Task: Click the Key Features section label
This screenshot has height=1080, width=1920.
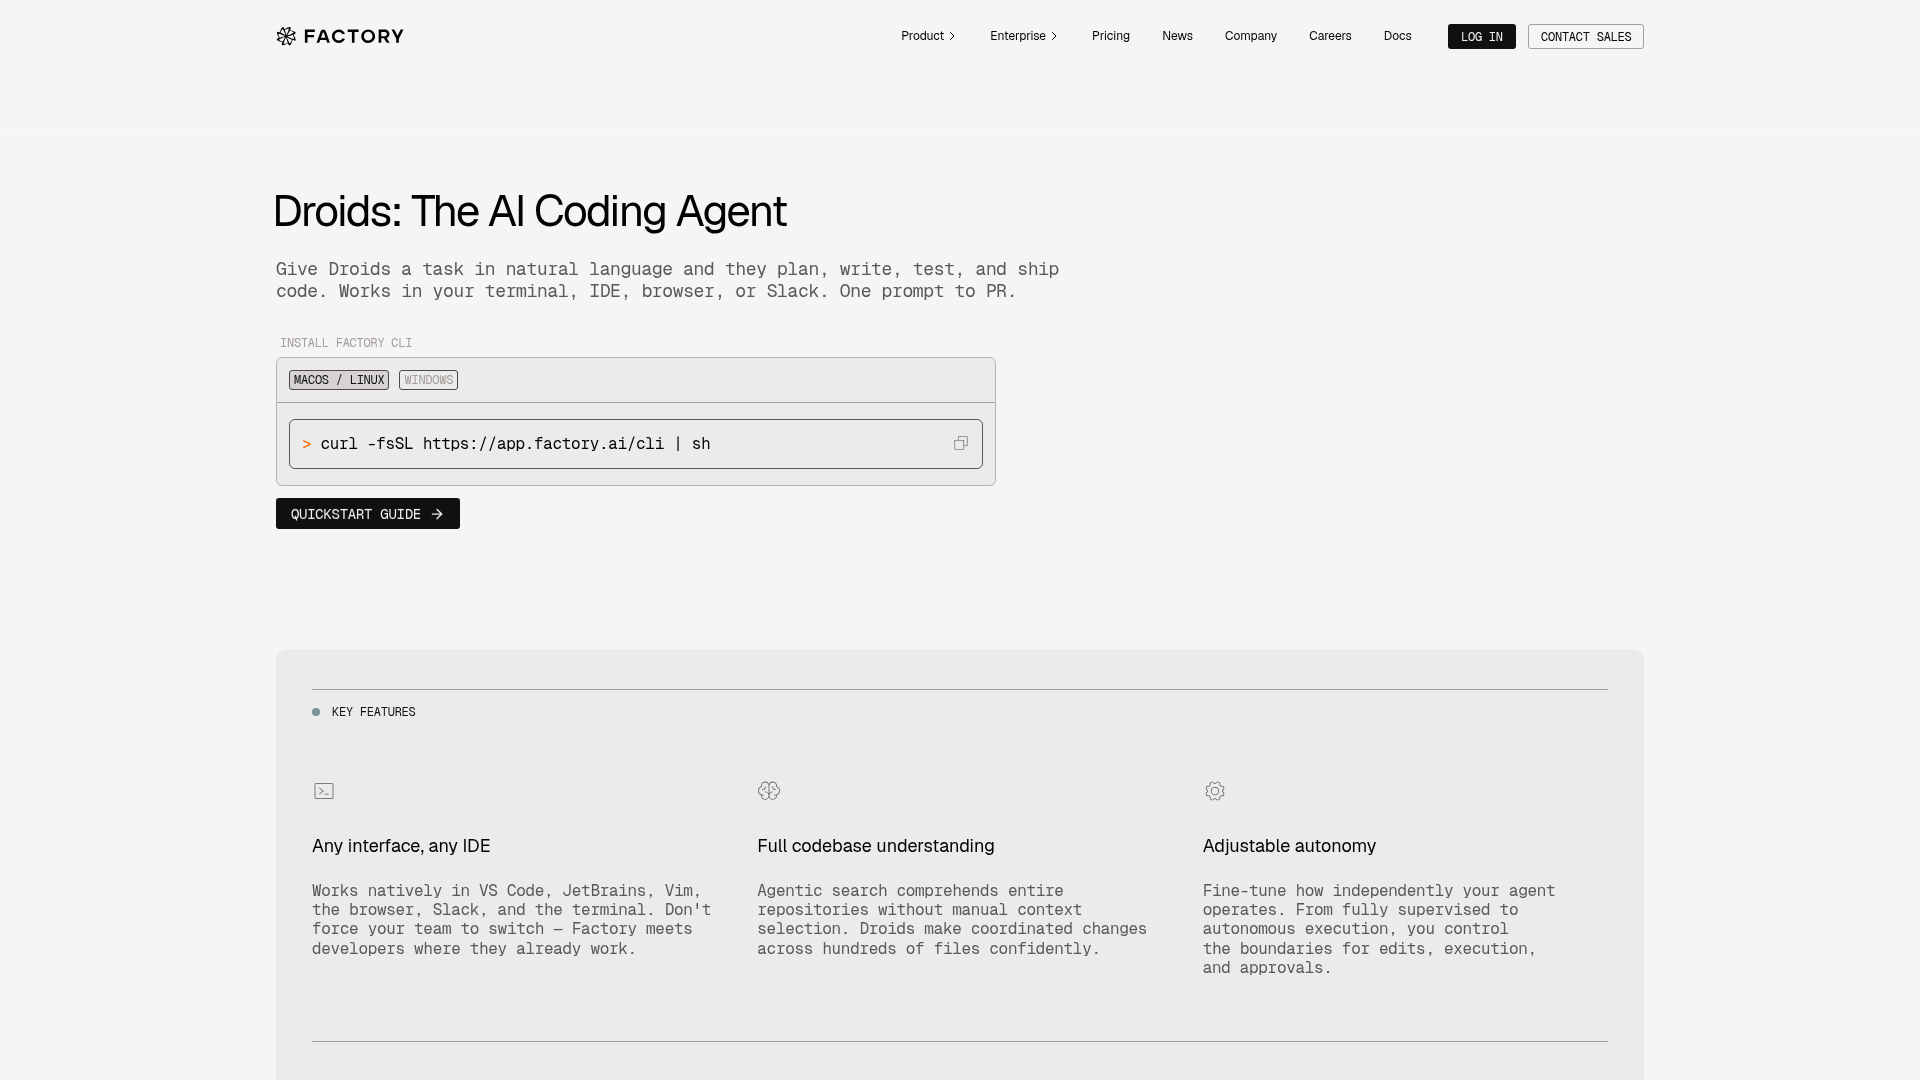Action: [373, 712]
